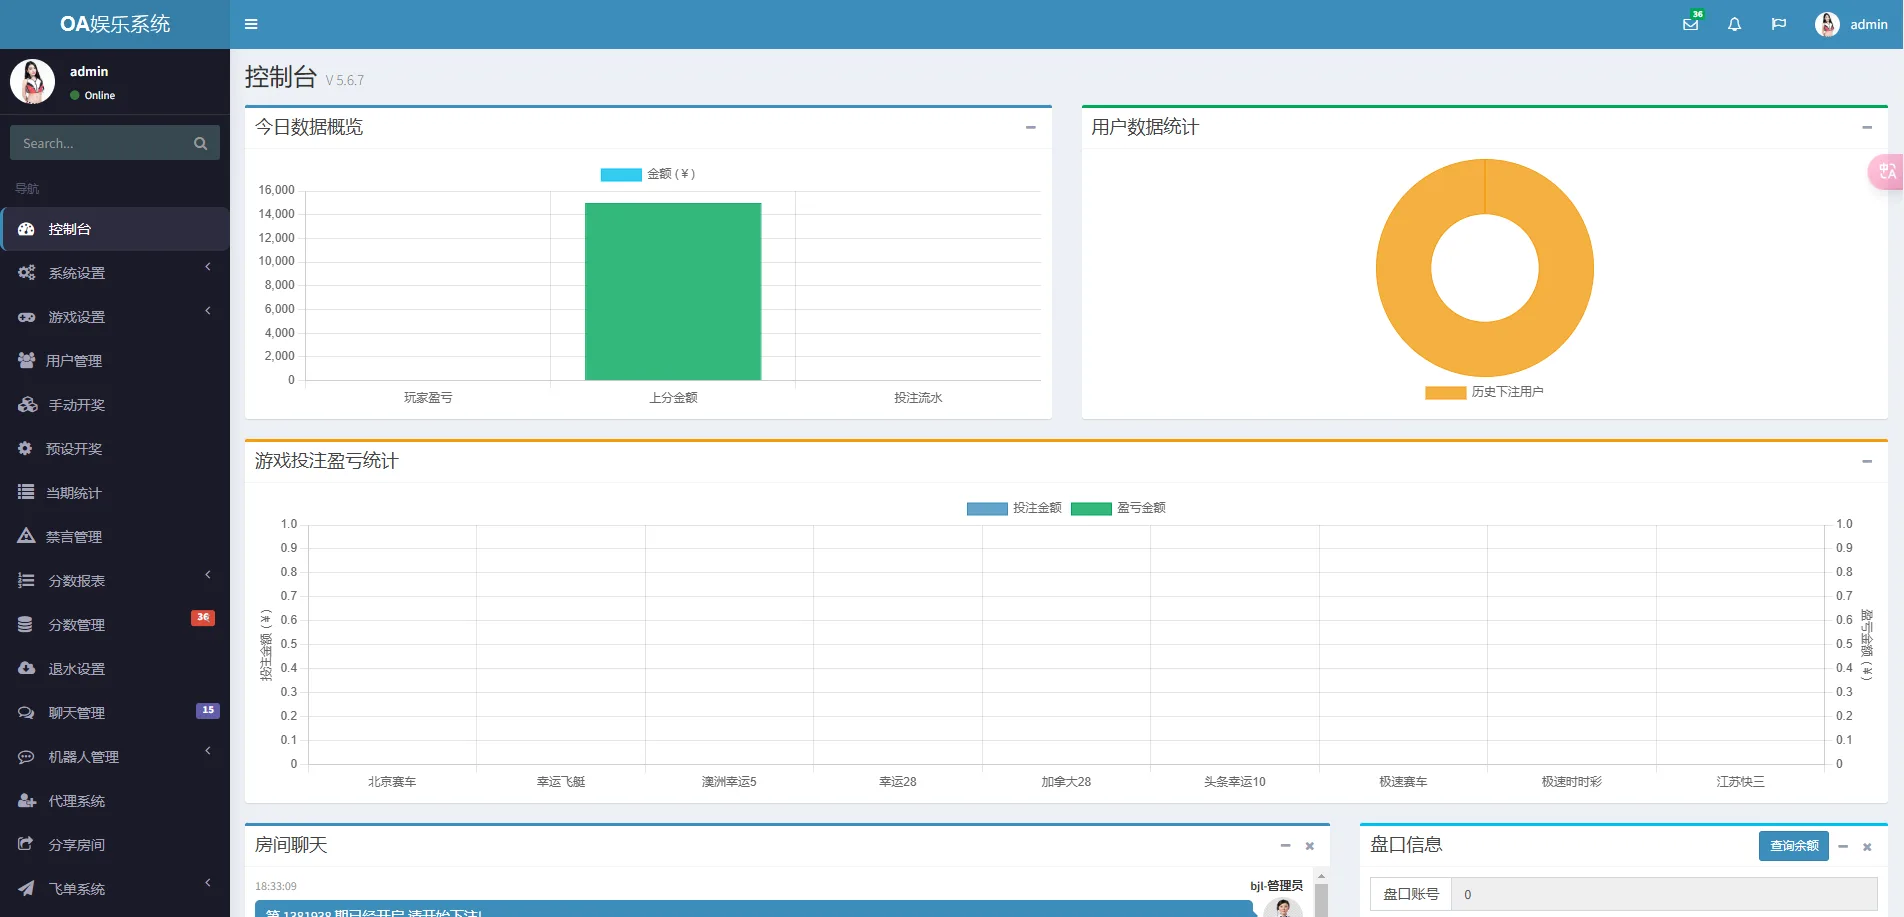Open the mail messages icon

click(x=1690, y=24)
